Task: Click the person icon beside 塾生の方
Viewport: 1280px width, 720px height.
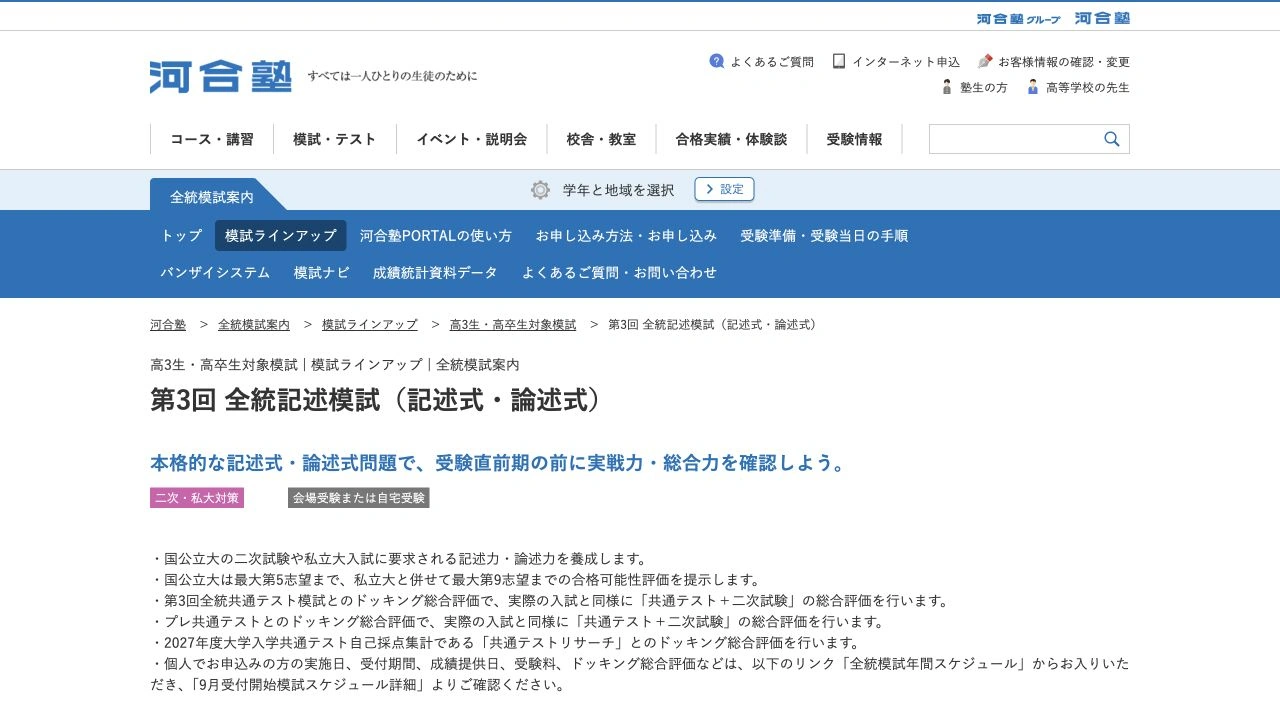Action: pyautogui.click(x=947, y=87)
